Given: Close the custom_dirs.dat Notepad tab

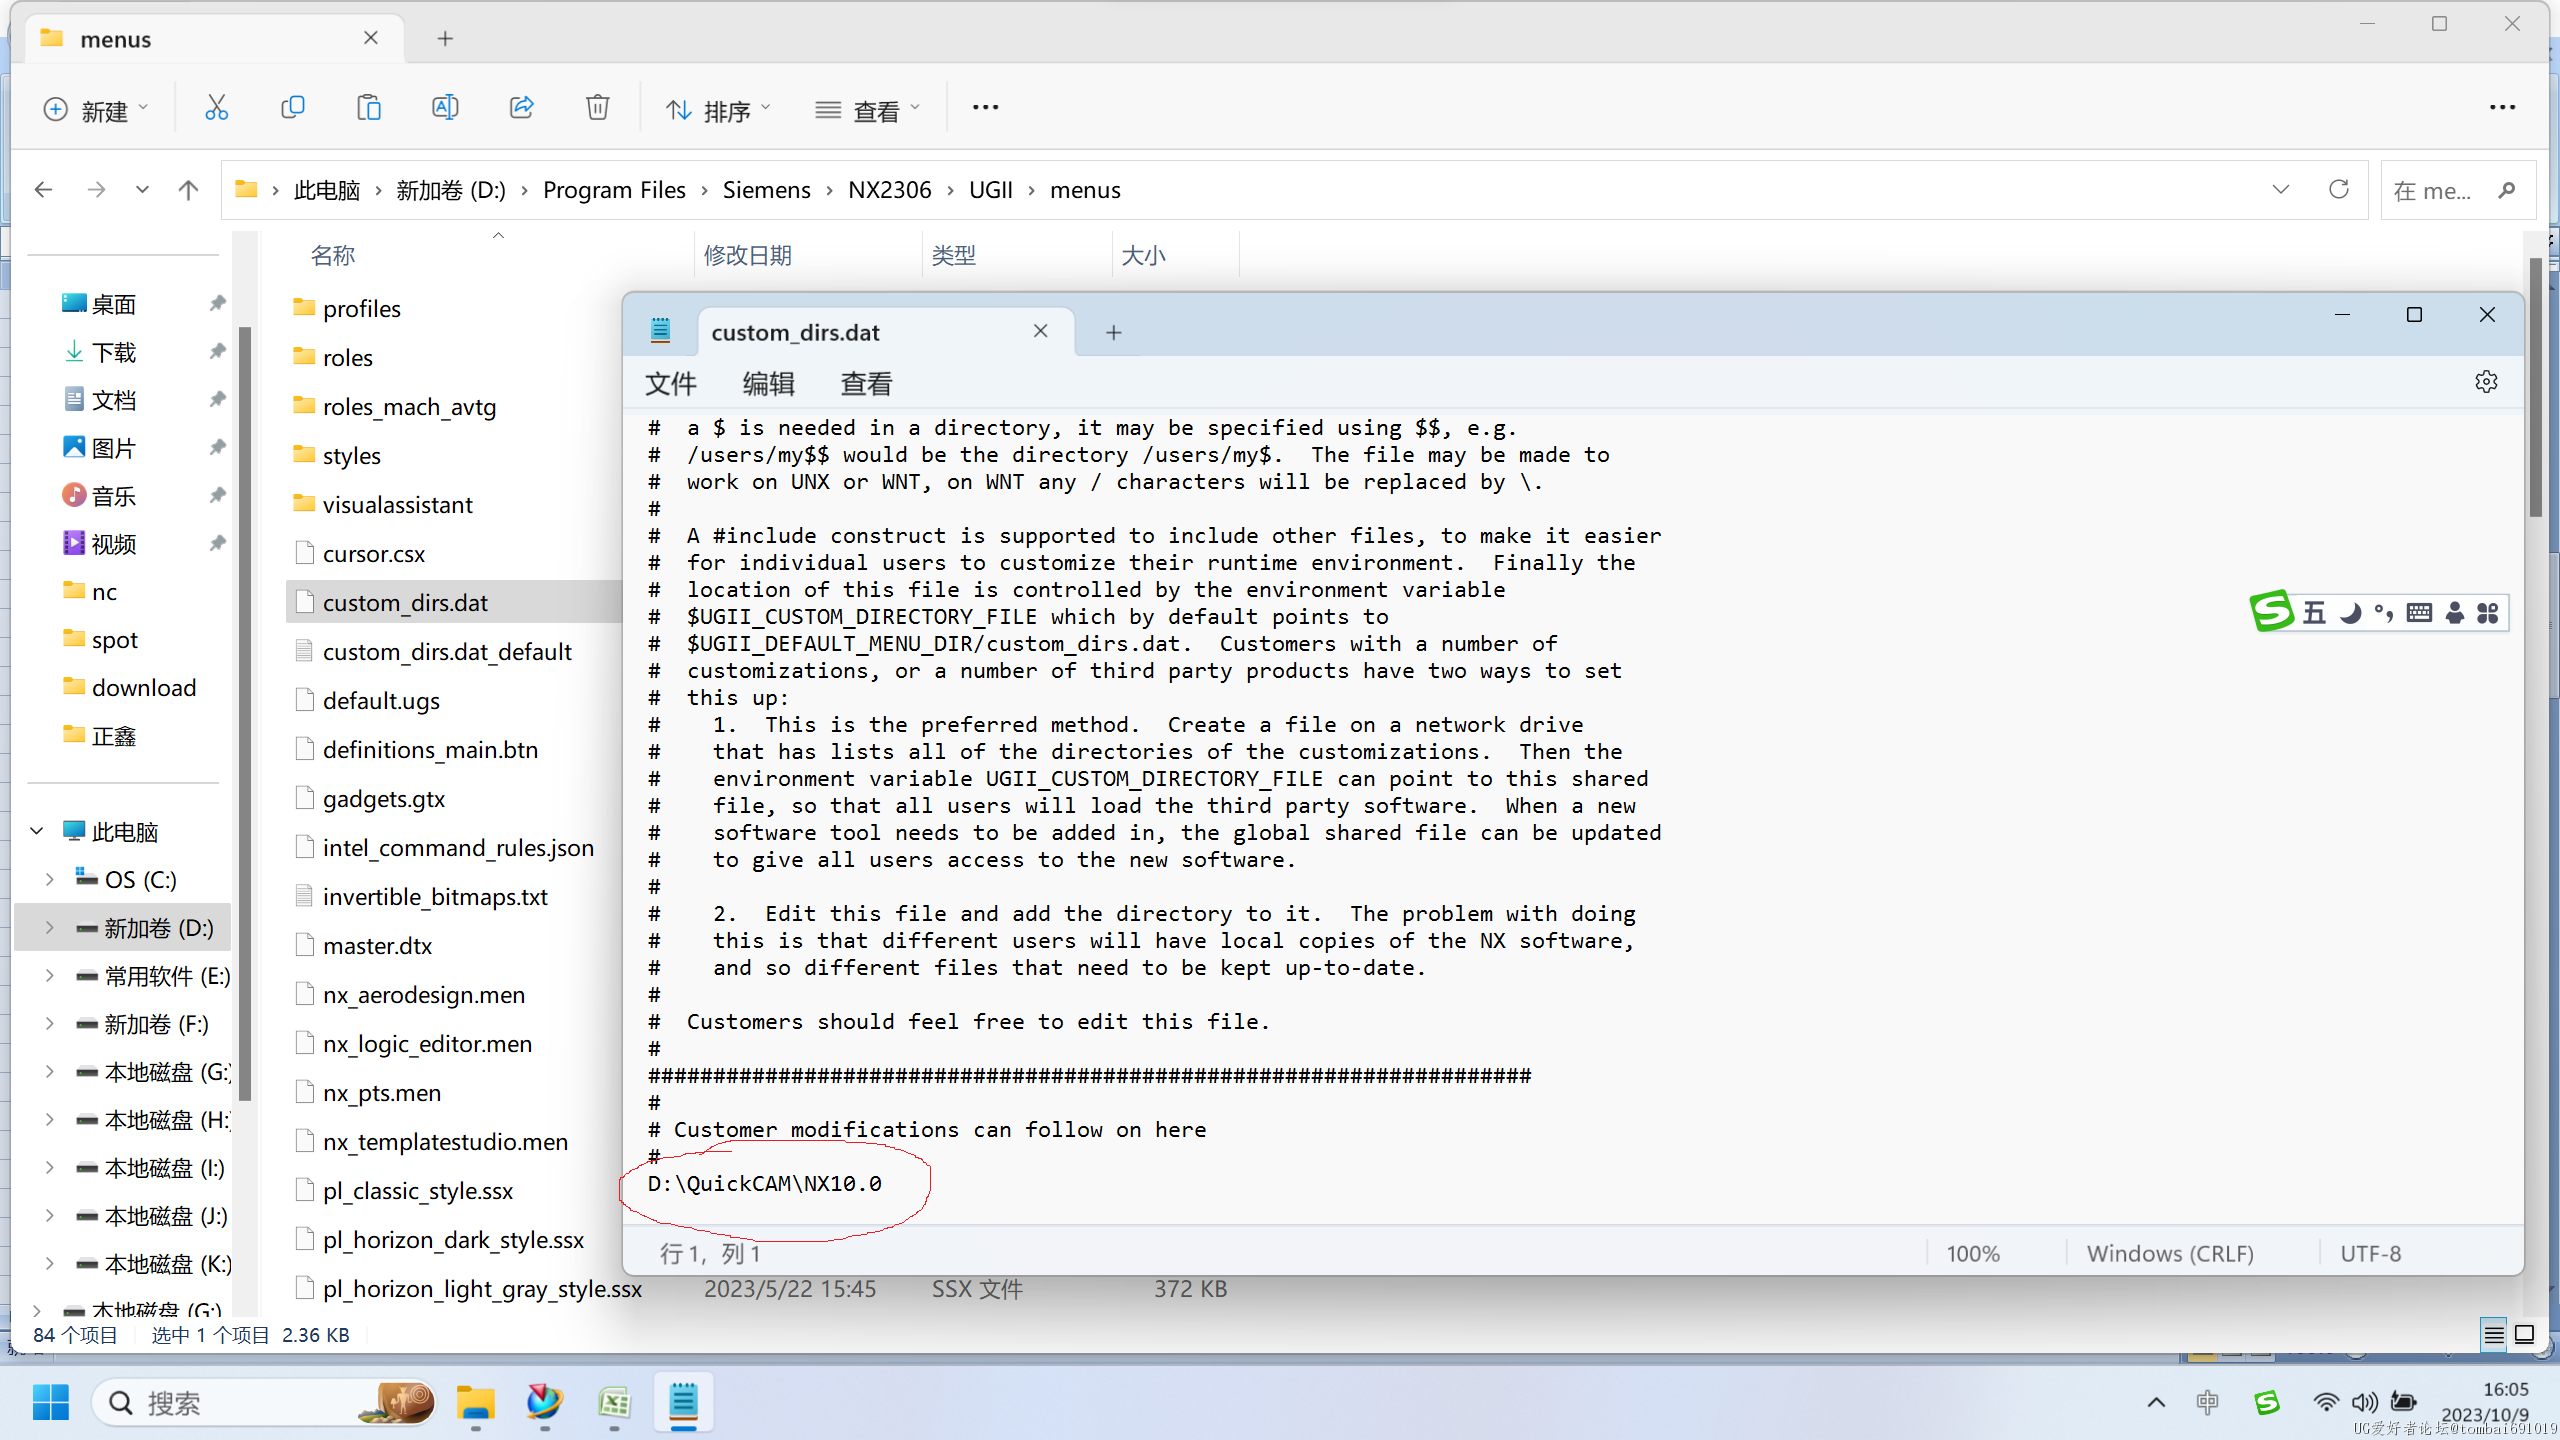Looking at the screenshot, I should click(1040, 331).
